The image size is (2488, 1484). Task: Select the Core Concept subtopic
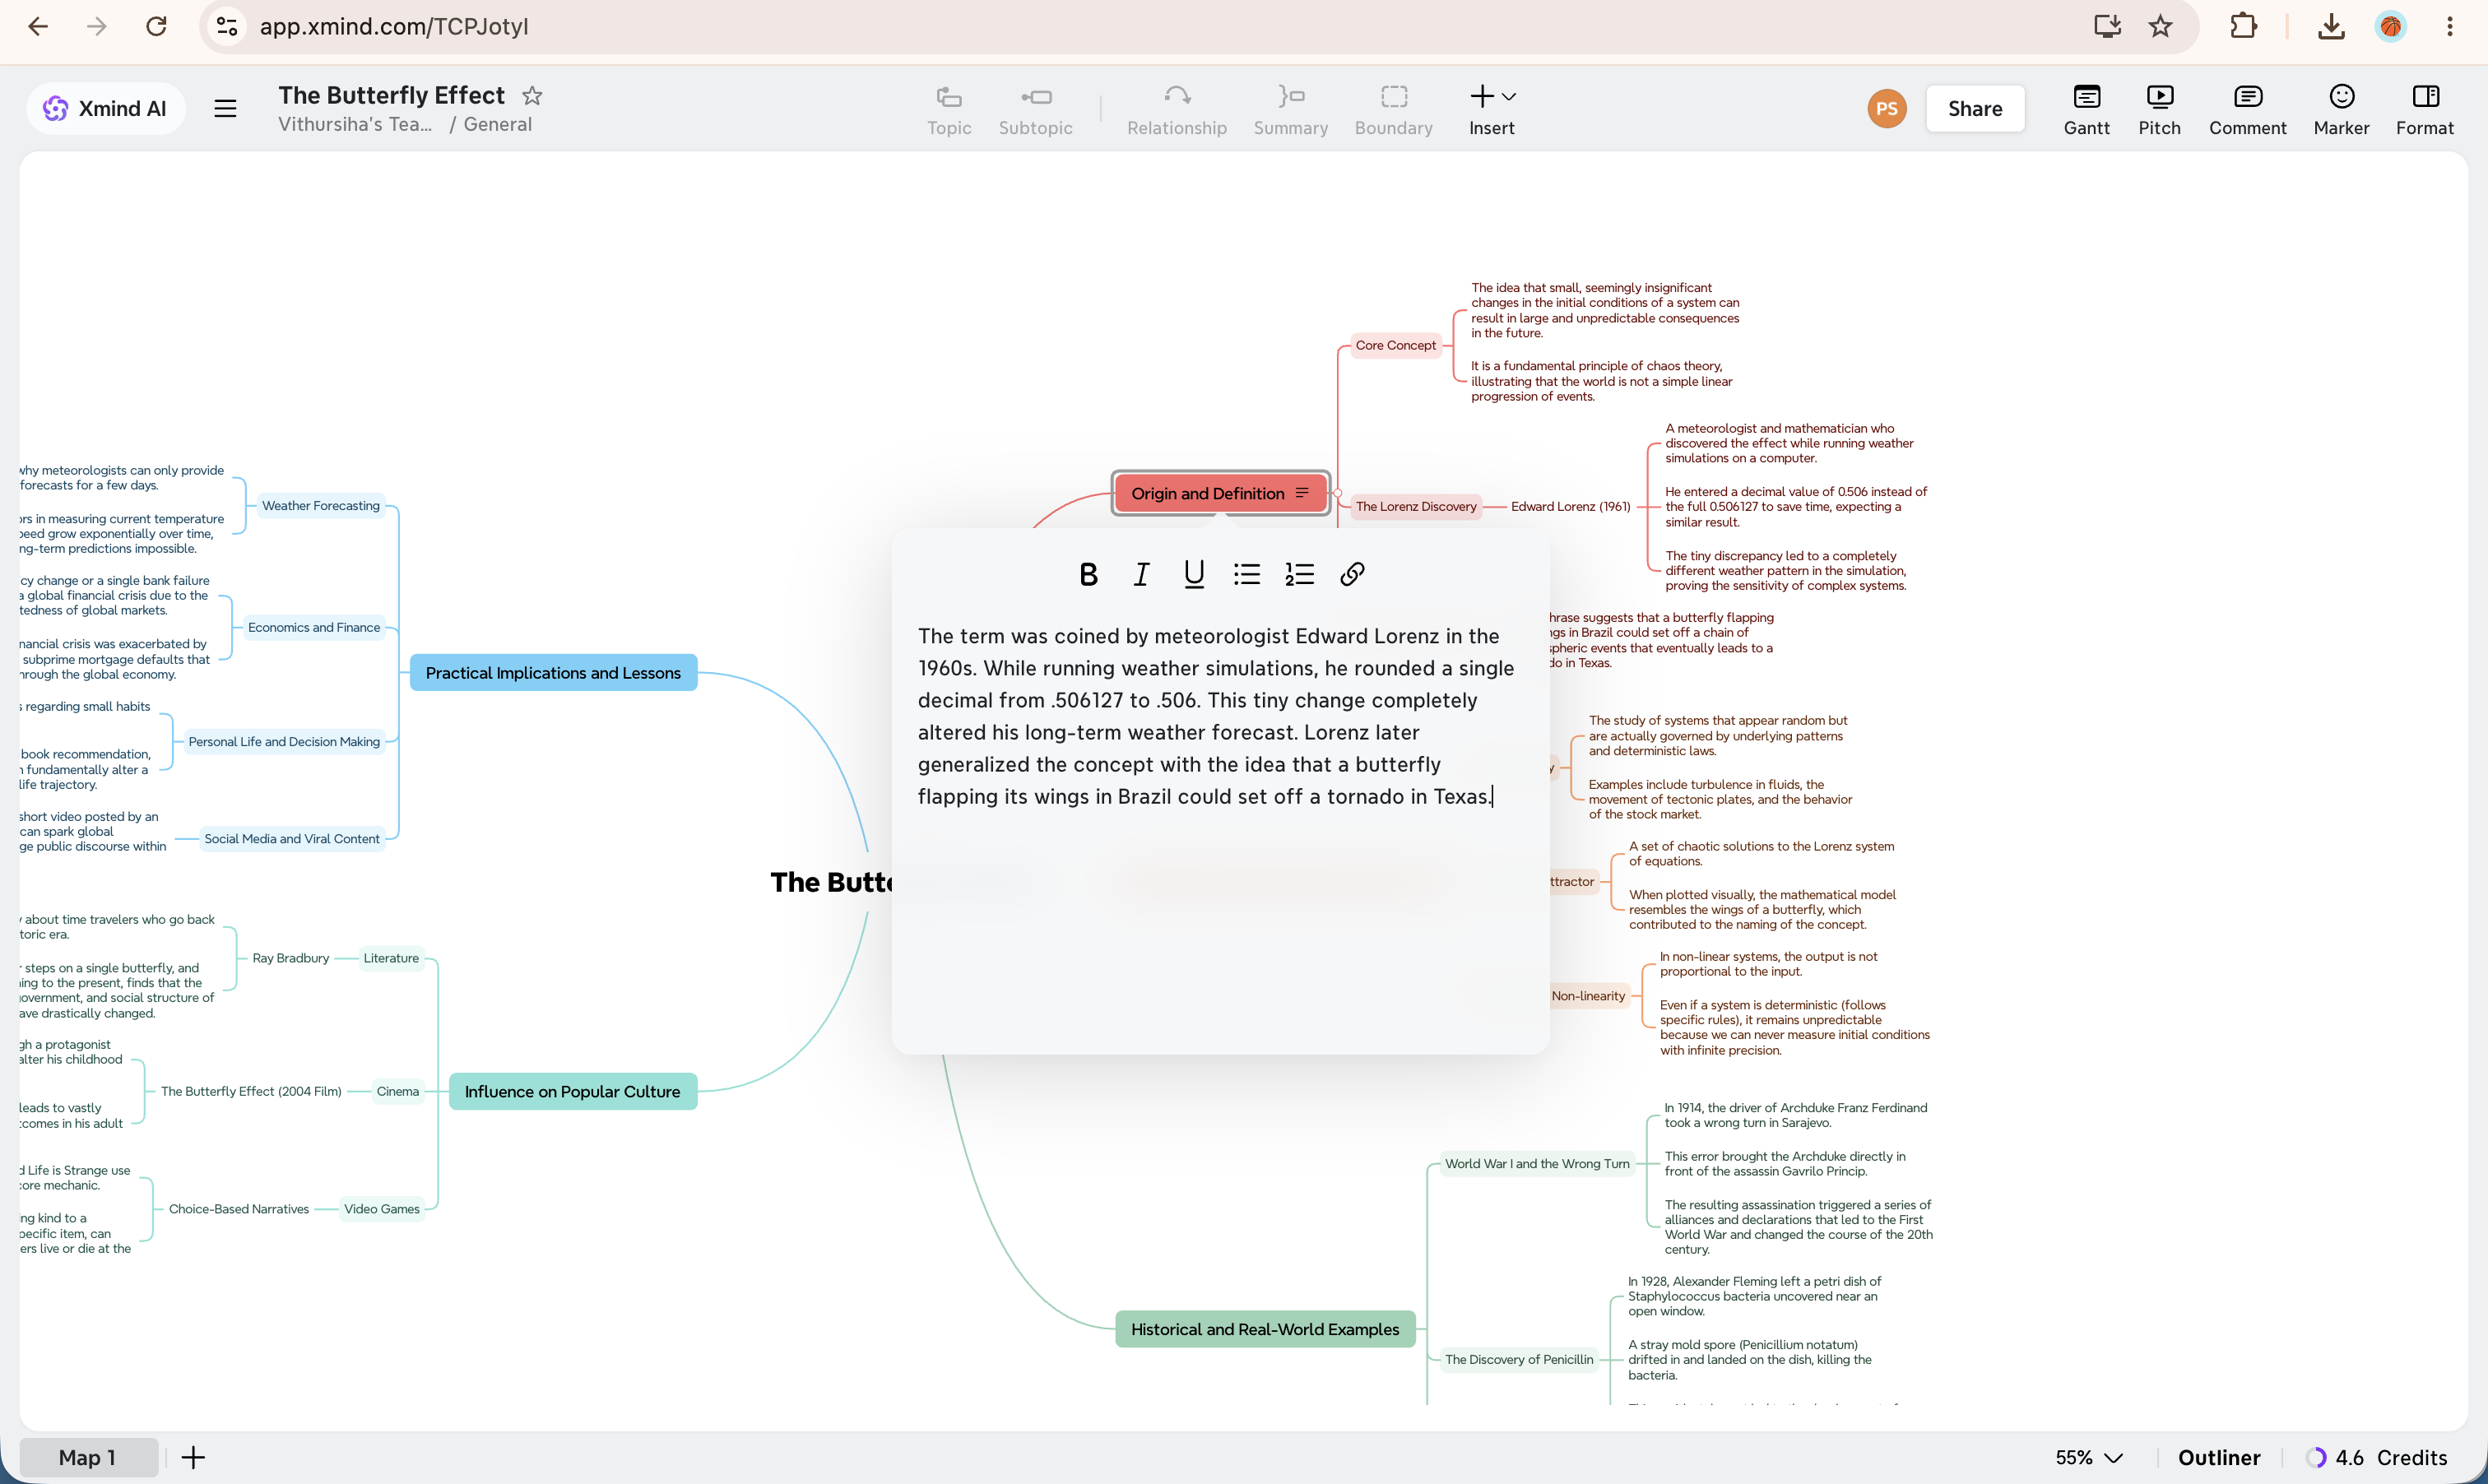coord(1396,346)
